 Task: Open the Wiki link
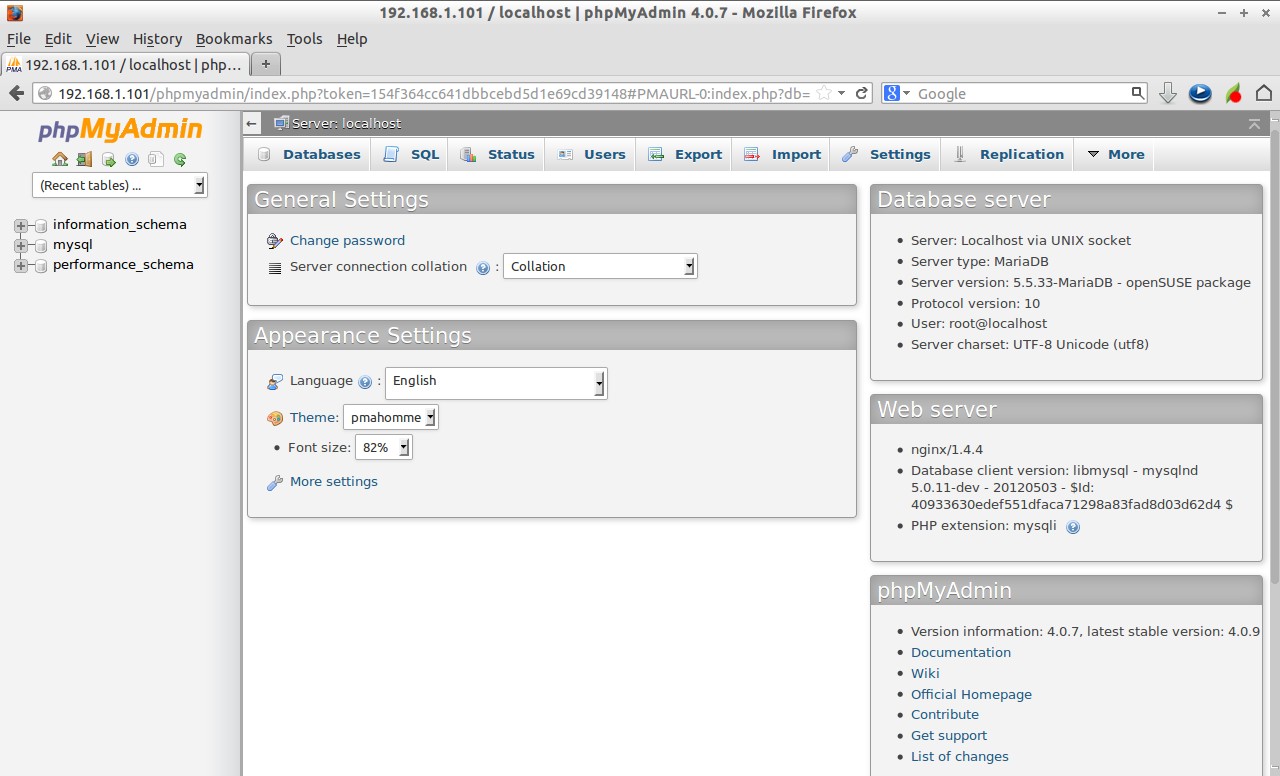pos(925,673)
